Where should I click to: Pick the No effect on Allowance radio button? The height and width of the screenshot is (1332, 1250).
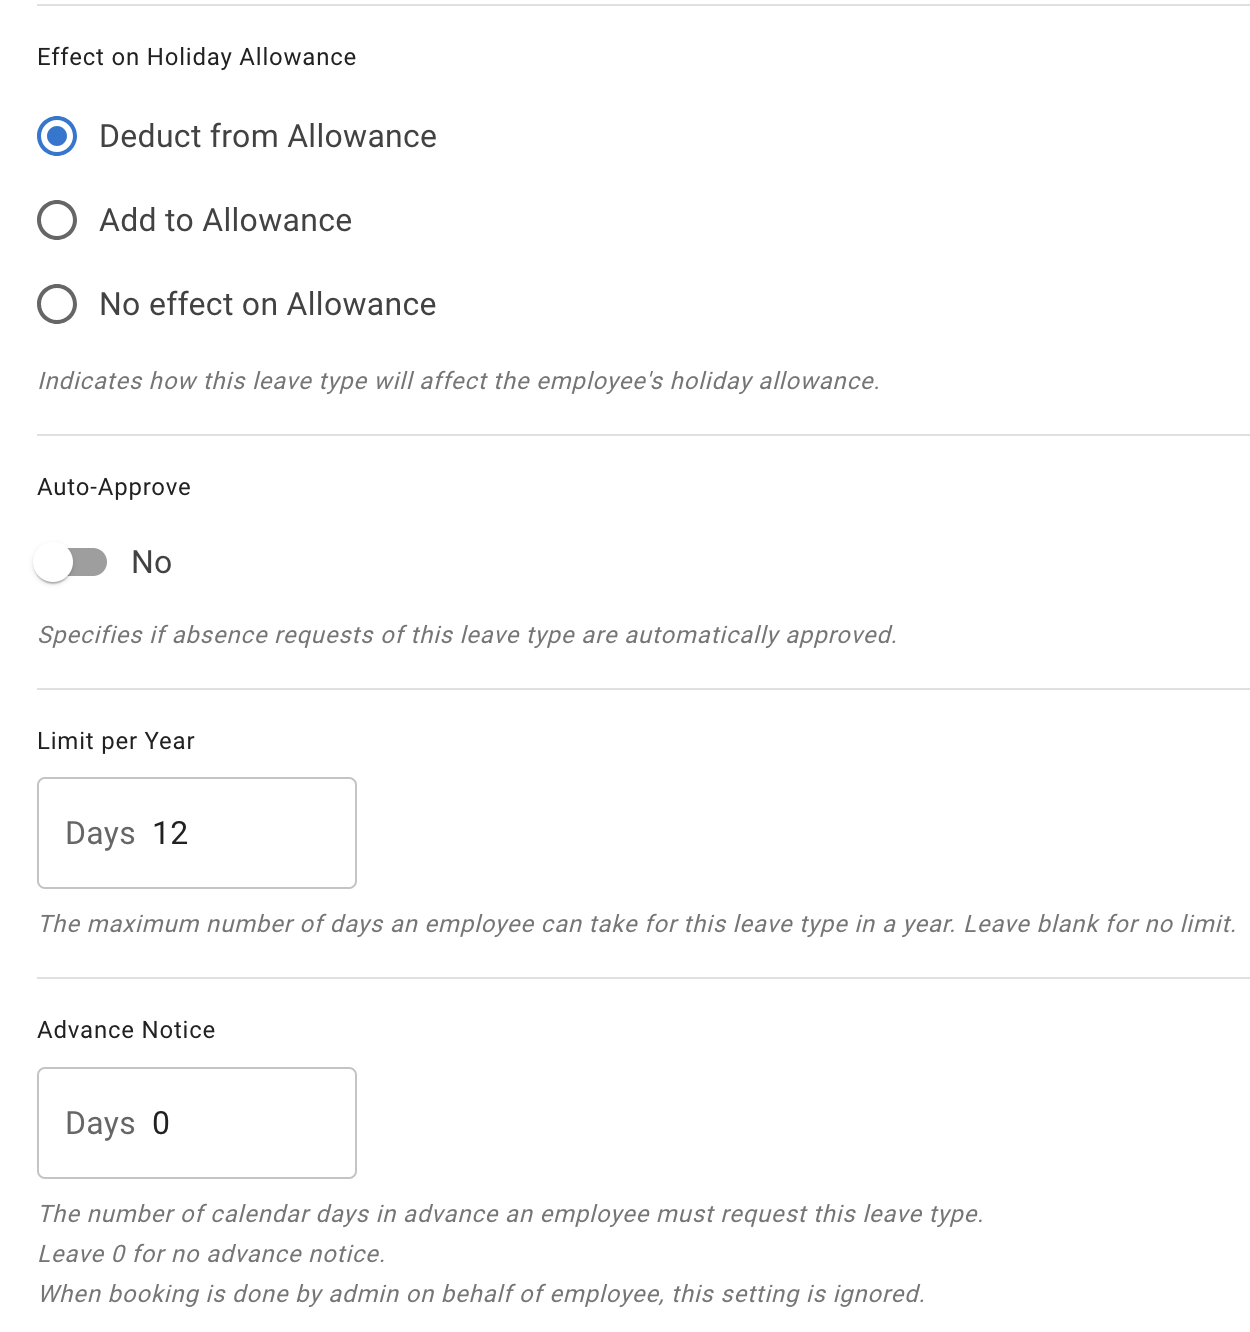click(x=57, y=304)
